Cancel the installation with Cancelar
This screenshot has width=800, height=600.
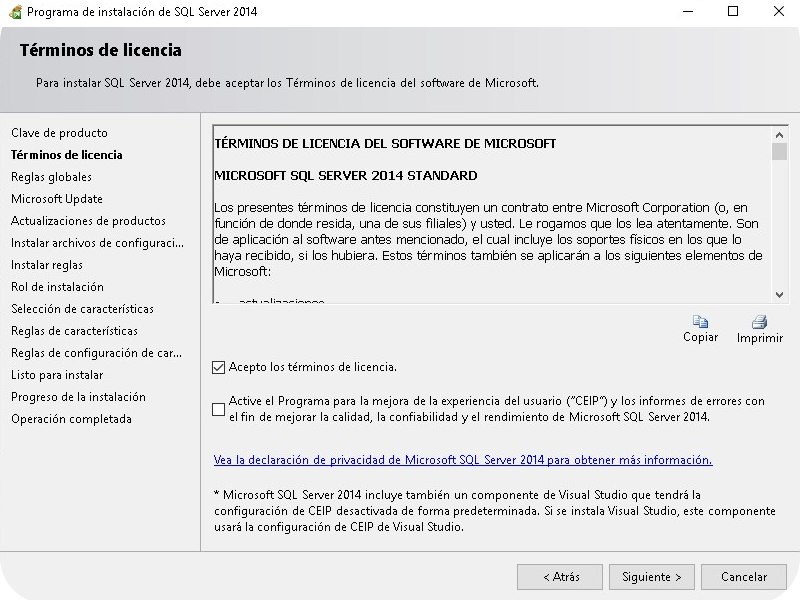744,577
